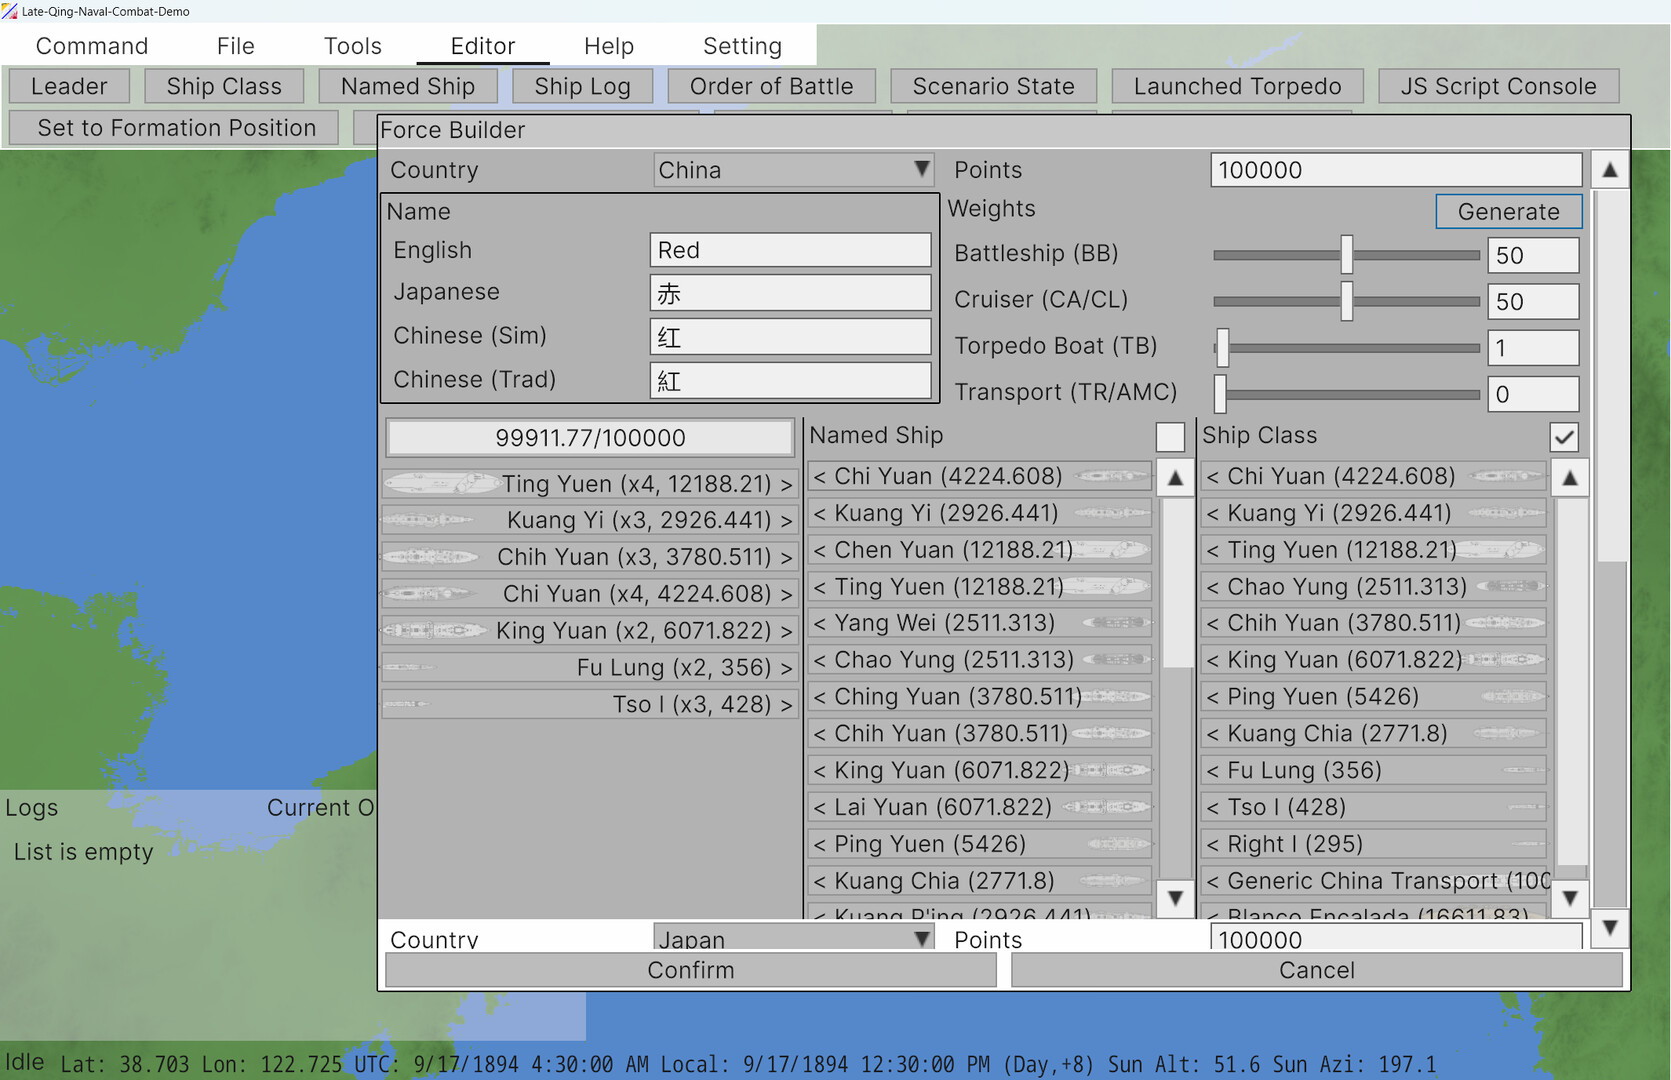Click the Order of Battle toolbar button
This screenshot has width=1671, height=1080.
point(771,86)
